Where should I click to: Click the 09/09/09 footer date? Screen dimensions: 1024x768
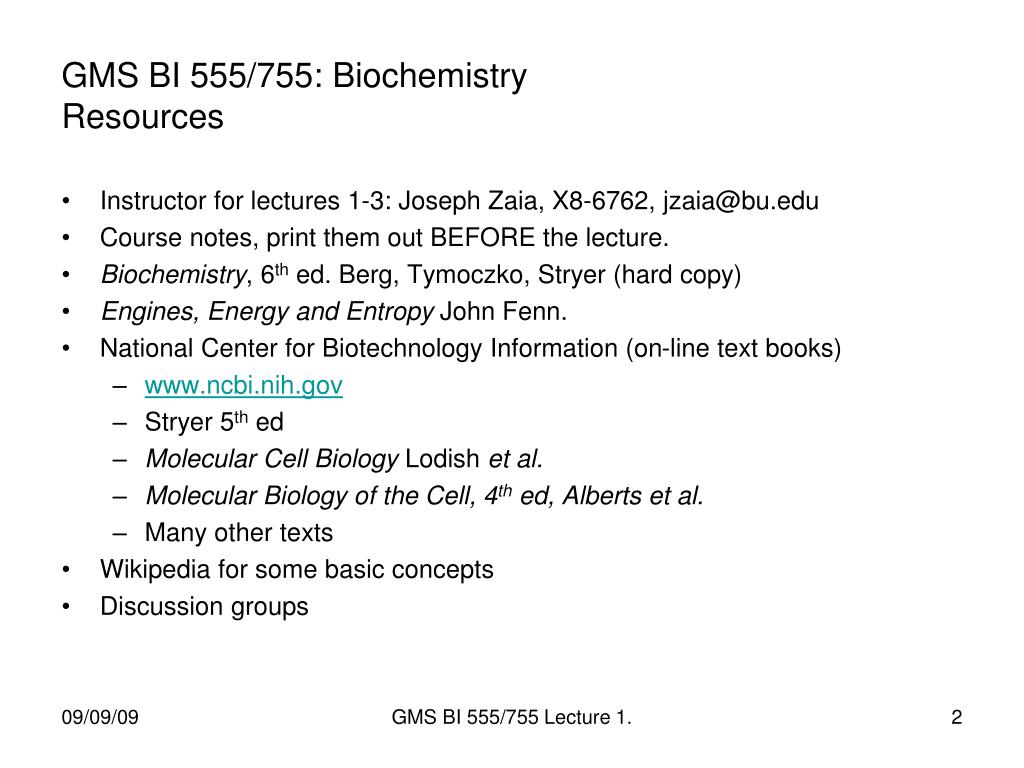pyautogui.click(x=100, y=717)
